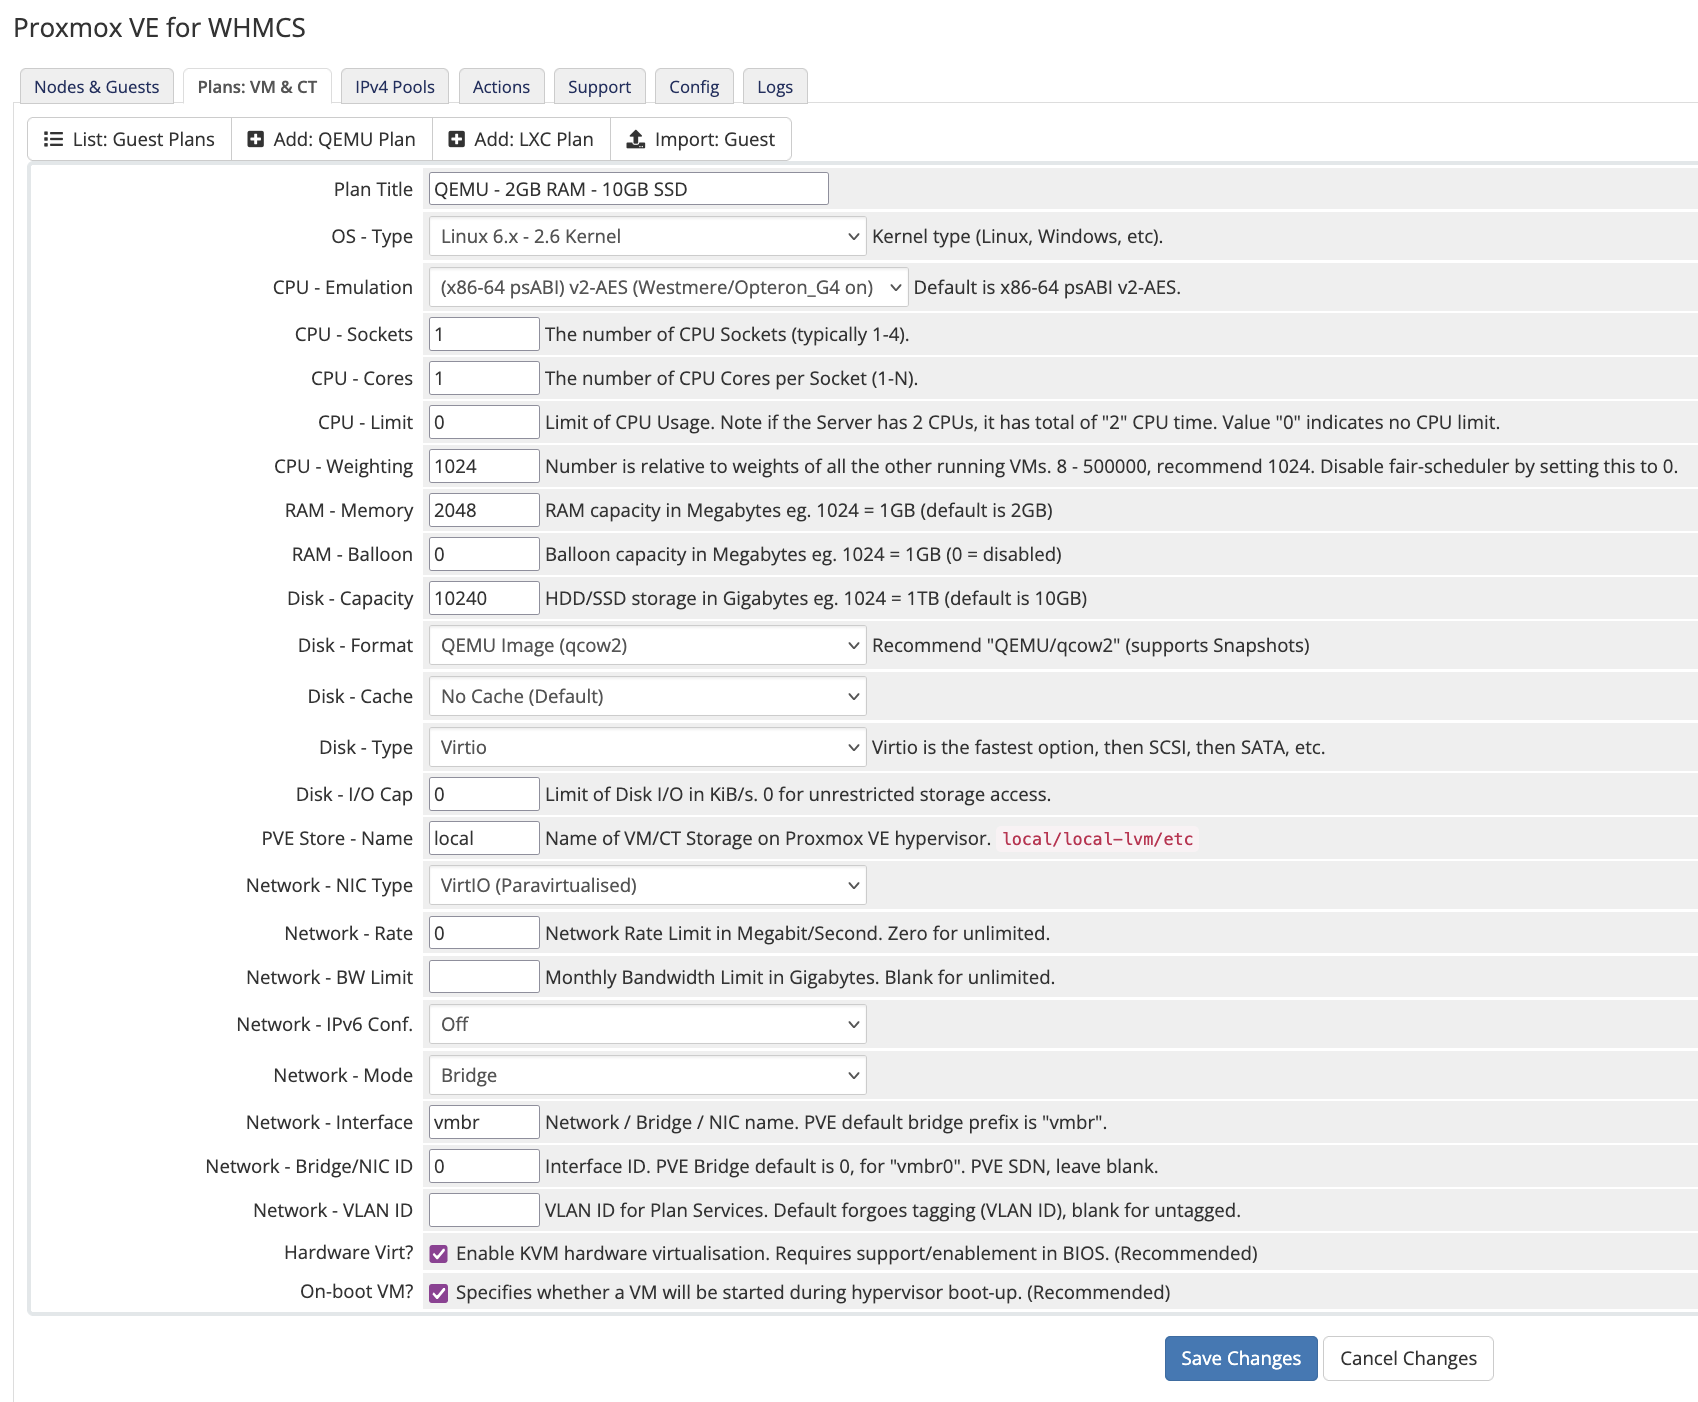Enable KVM hardware virtualisation checkbox
This screenshot has height=1402, width=1698.
(438, 1252)
